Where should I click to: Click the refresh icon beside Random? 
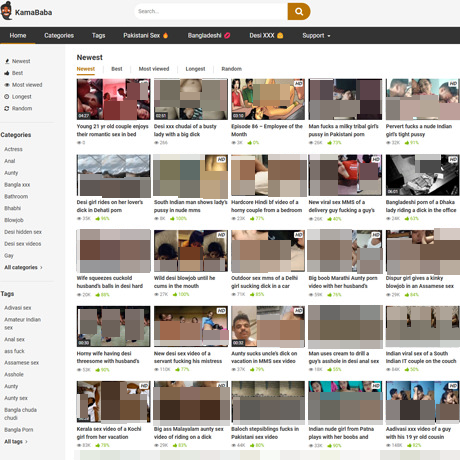point(7,108)
